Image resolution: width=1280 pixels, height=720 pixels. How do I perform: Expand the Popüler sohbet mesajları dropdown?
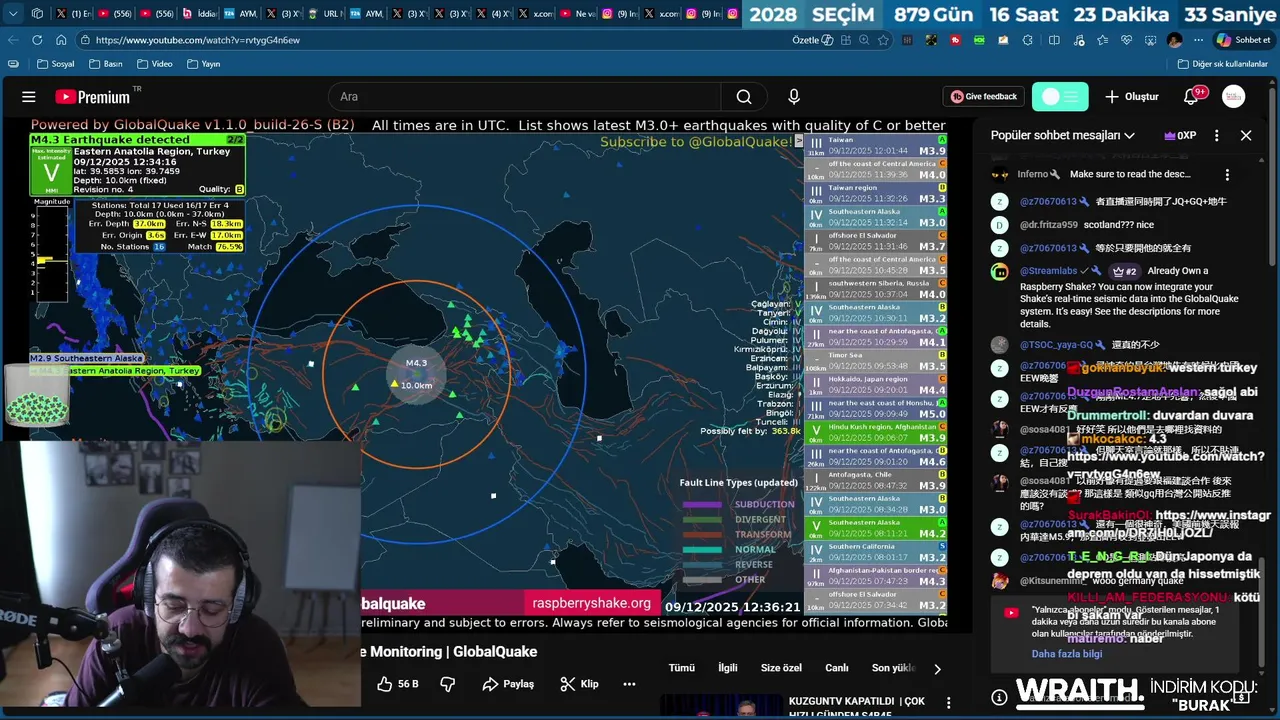point(1063,135)
